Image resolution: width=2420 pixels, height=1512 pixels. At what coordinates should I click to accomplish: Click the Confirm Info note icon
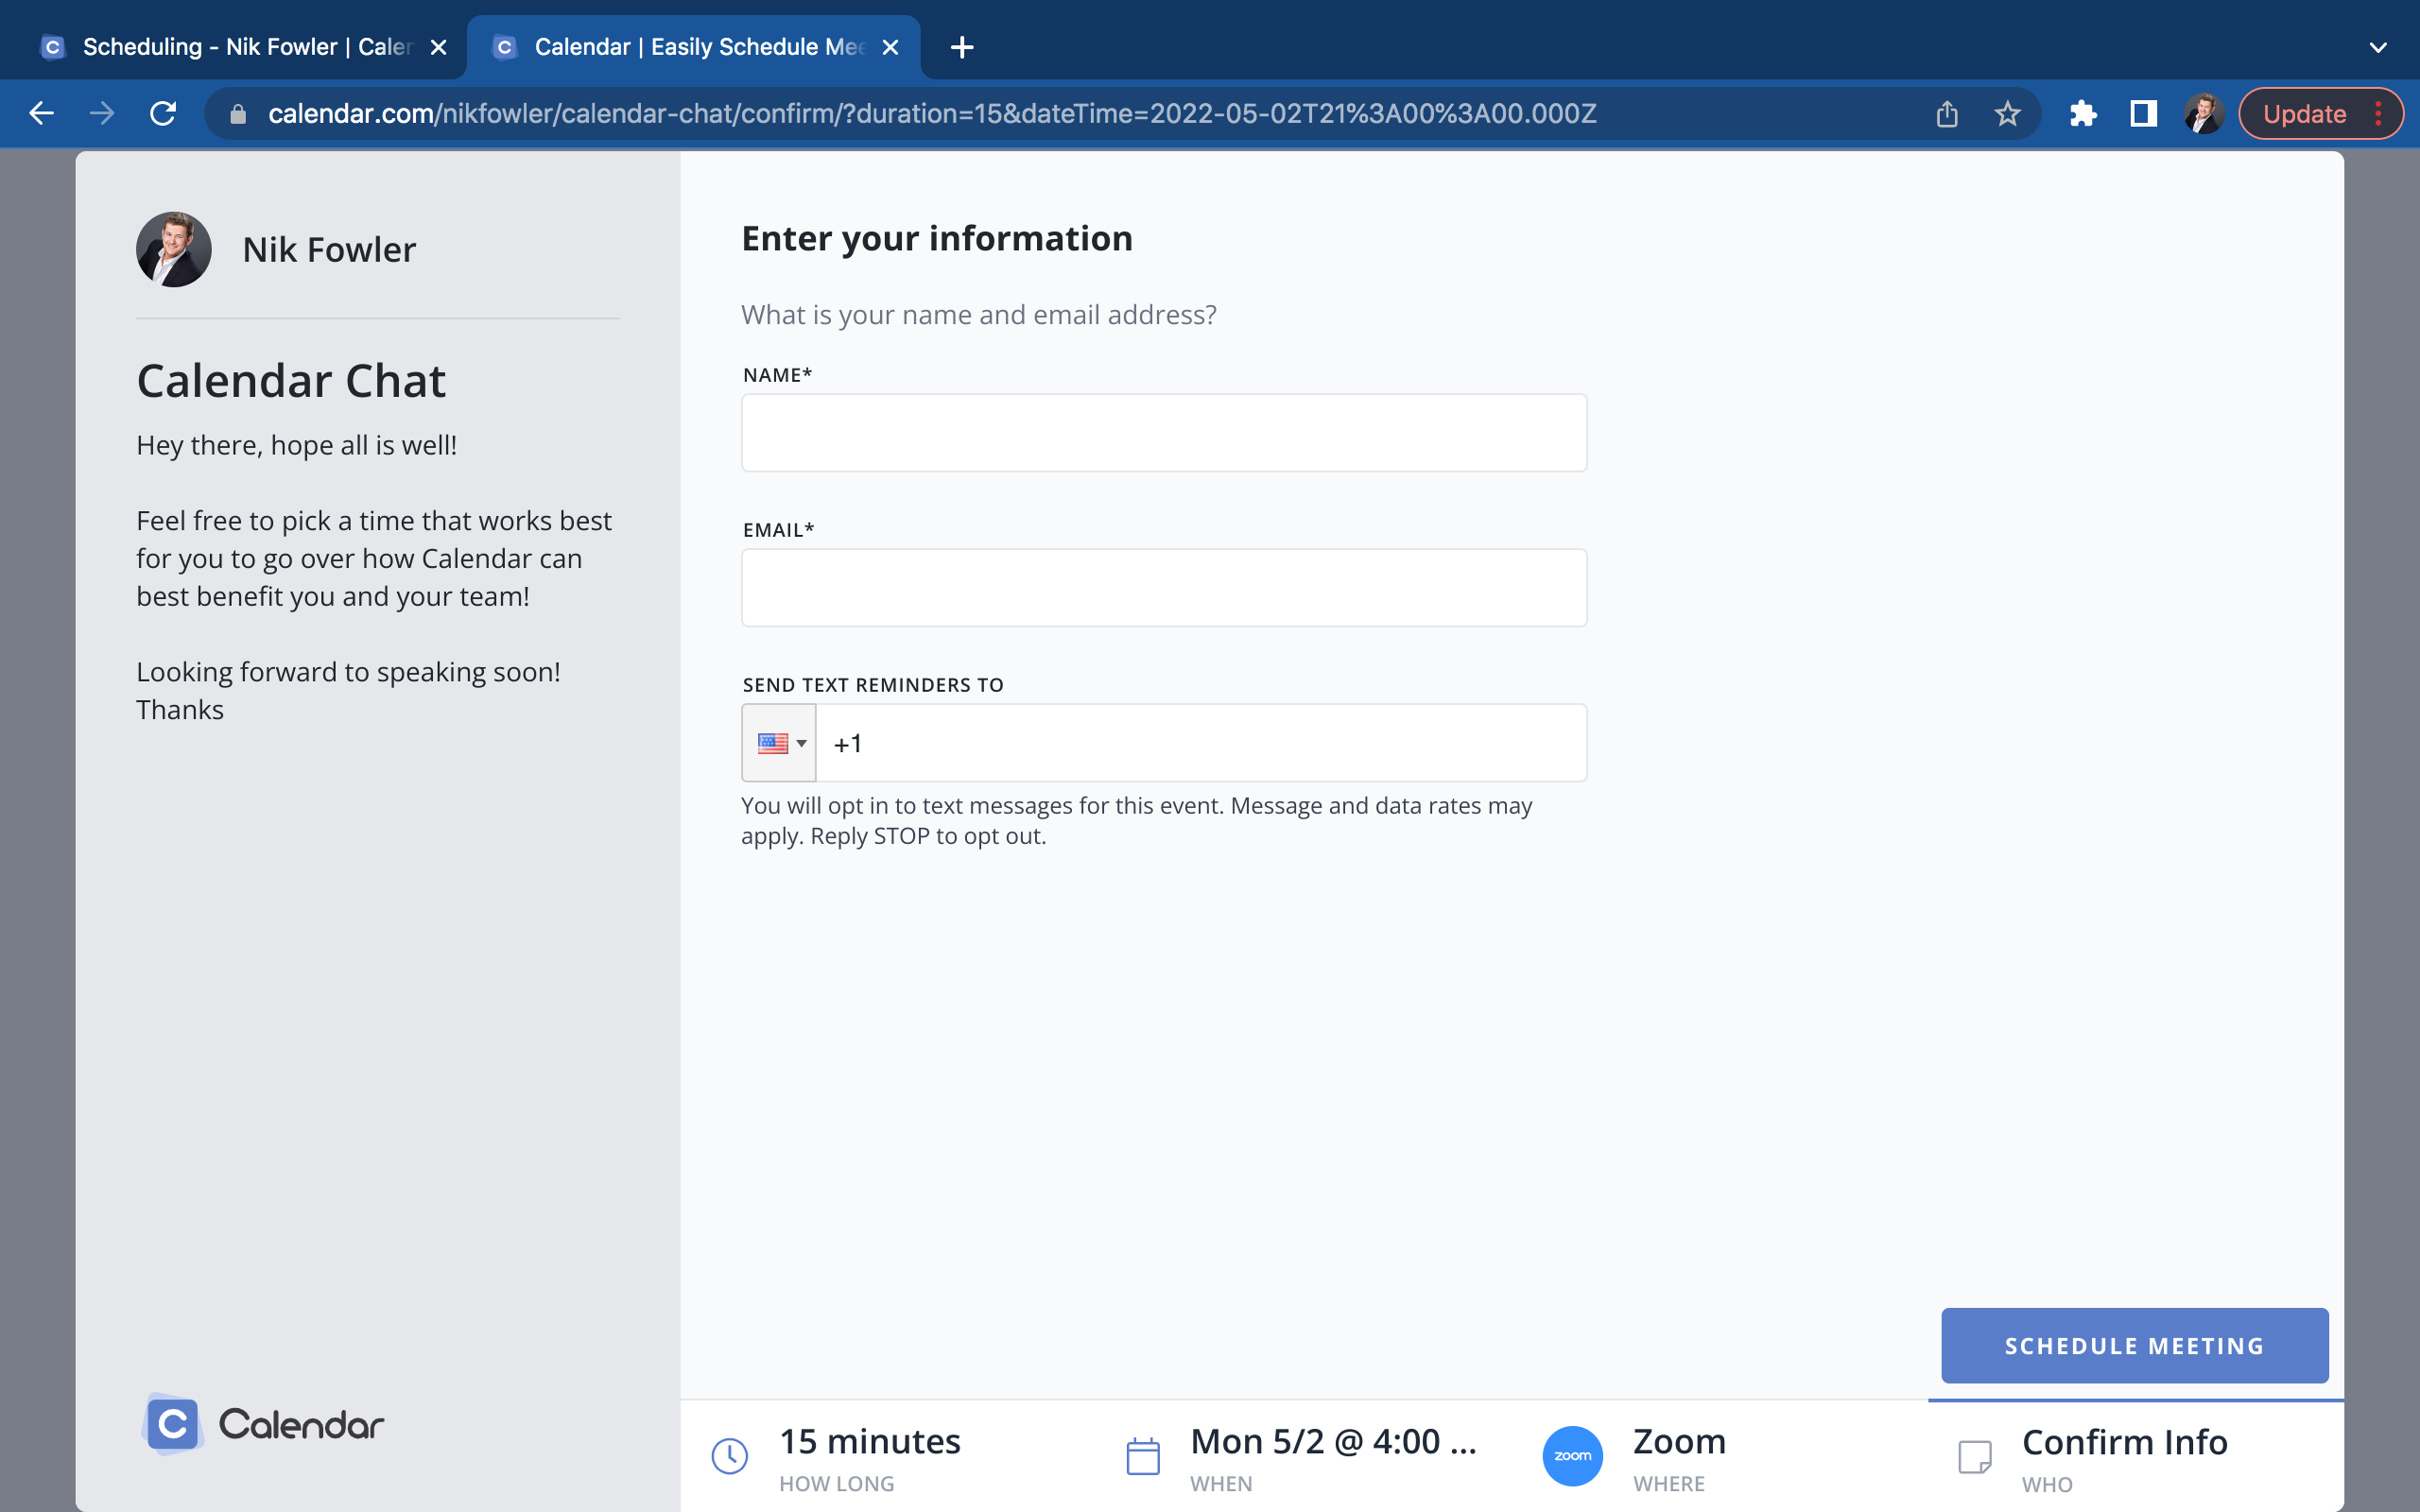1975,1457
